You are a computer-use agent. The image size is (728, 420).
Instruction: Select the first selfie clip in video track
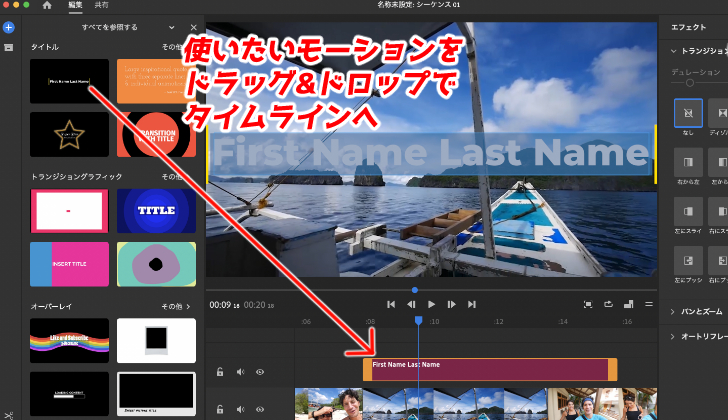click(329, 404)
